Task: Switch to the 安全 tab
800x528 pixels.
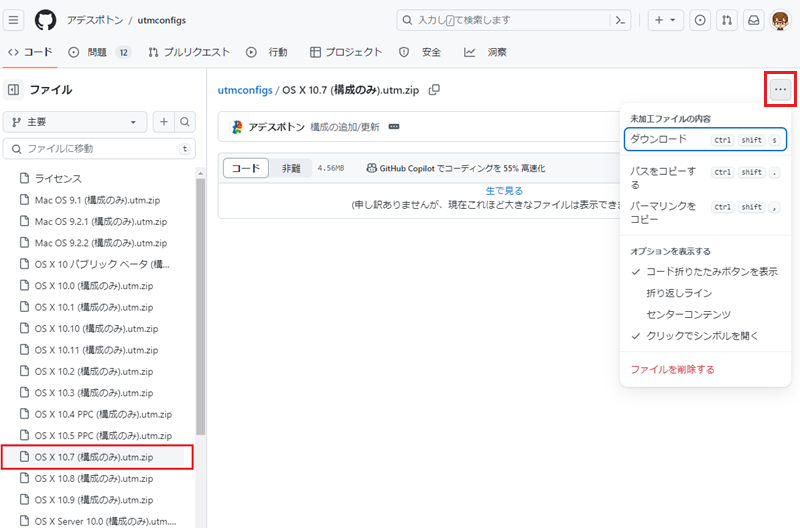Action: [420, 52]
